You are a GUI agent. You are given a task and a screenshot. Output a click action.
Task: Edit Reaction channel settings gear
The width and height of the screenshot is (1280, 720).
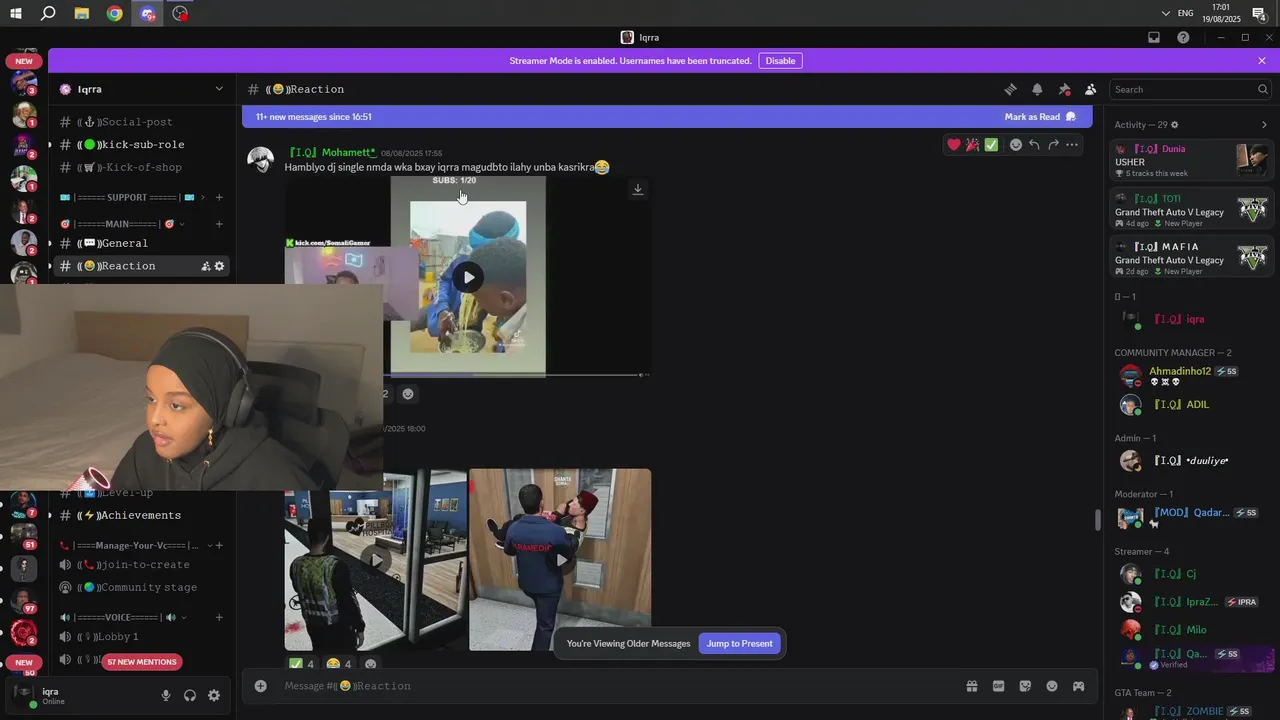pos(220,266)
